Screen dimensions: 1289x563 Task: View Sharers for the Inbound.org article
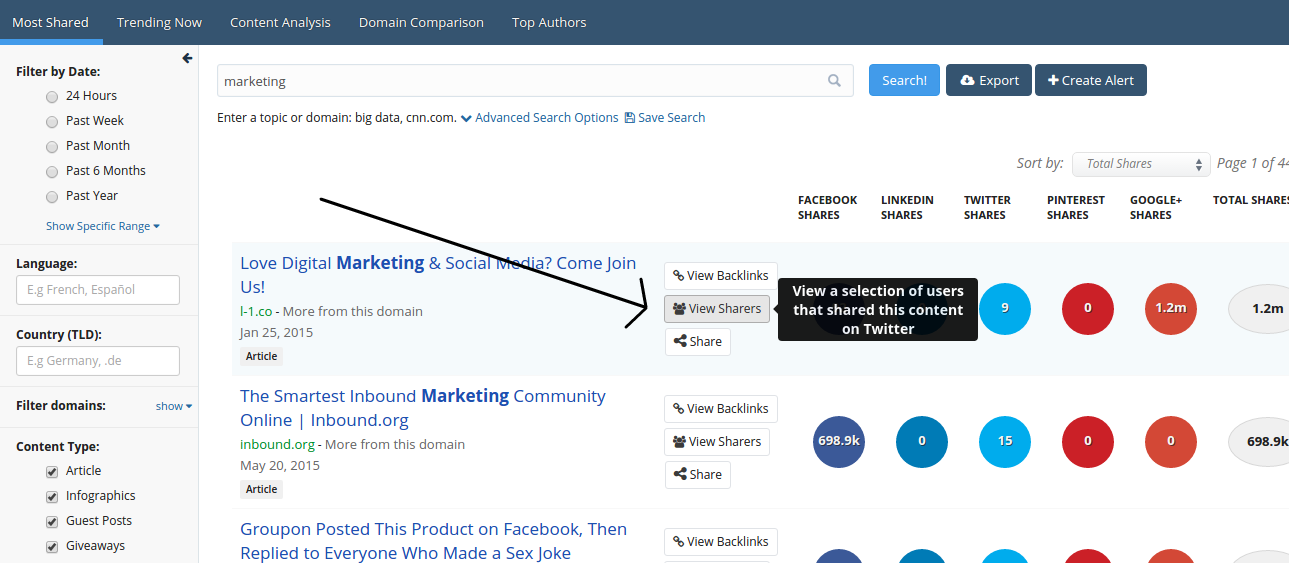point(717,442)
